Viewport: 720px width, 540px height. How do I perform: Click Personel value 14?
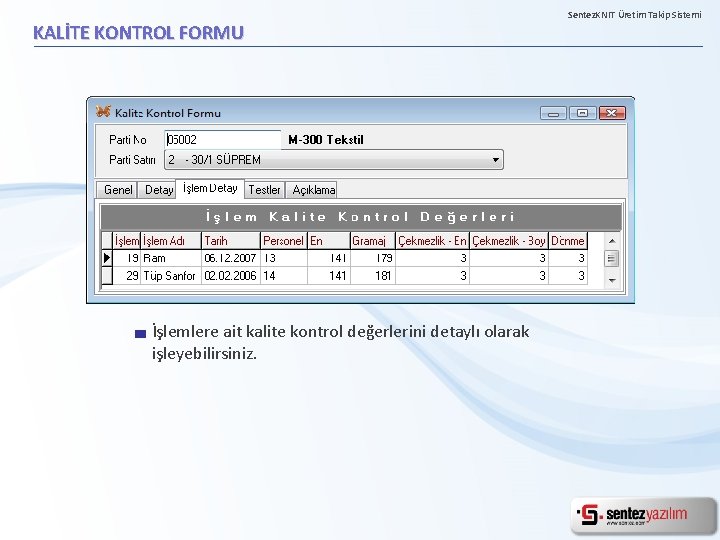click(283, 276)
